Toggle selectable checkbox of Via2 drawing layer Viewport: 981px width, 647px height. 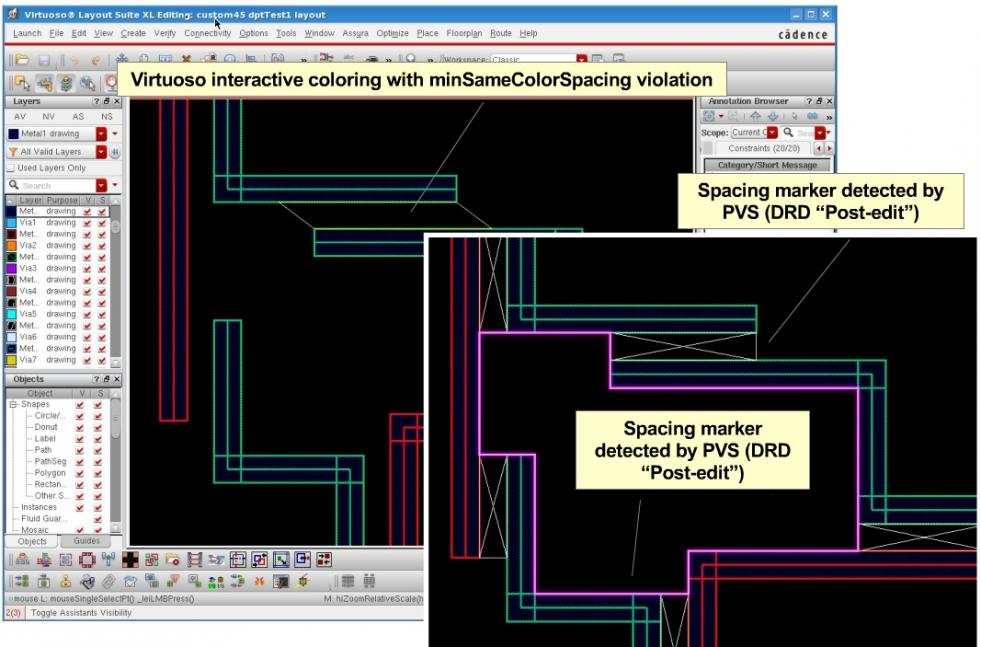(102, 246)
